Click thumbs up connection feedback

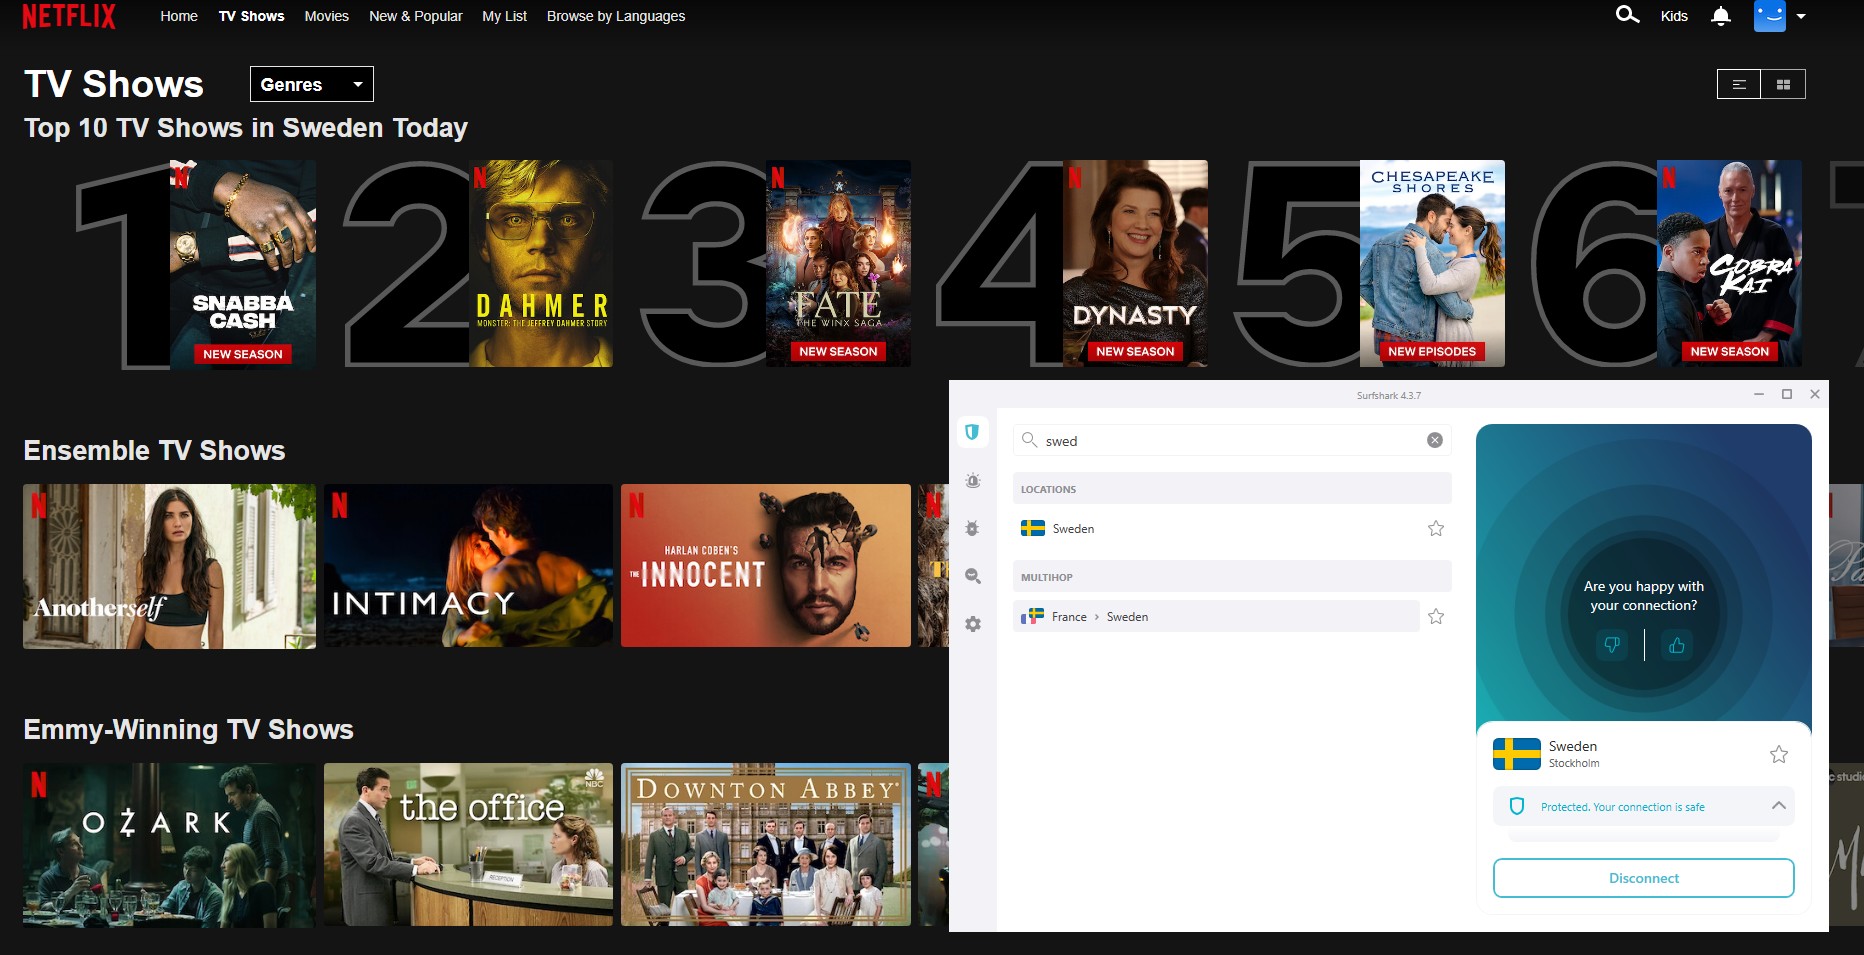(1677, 645)
